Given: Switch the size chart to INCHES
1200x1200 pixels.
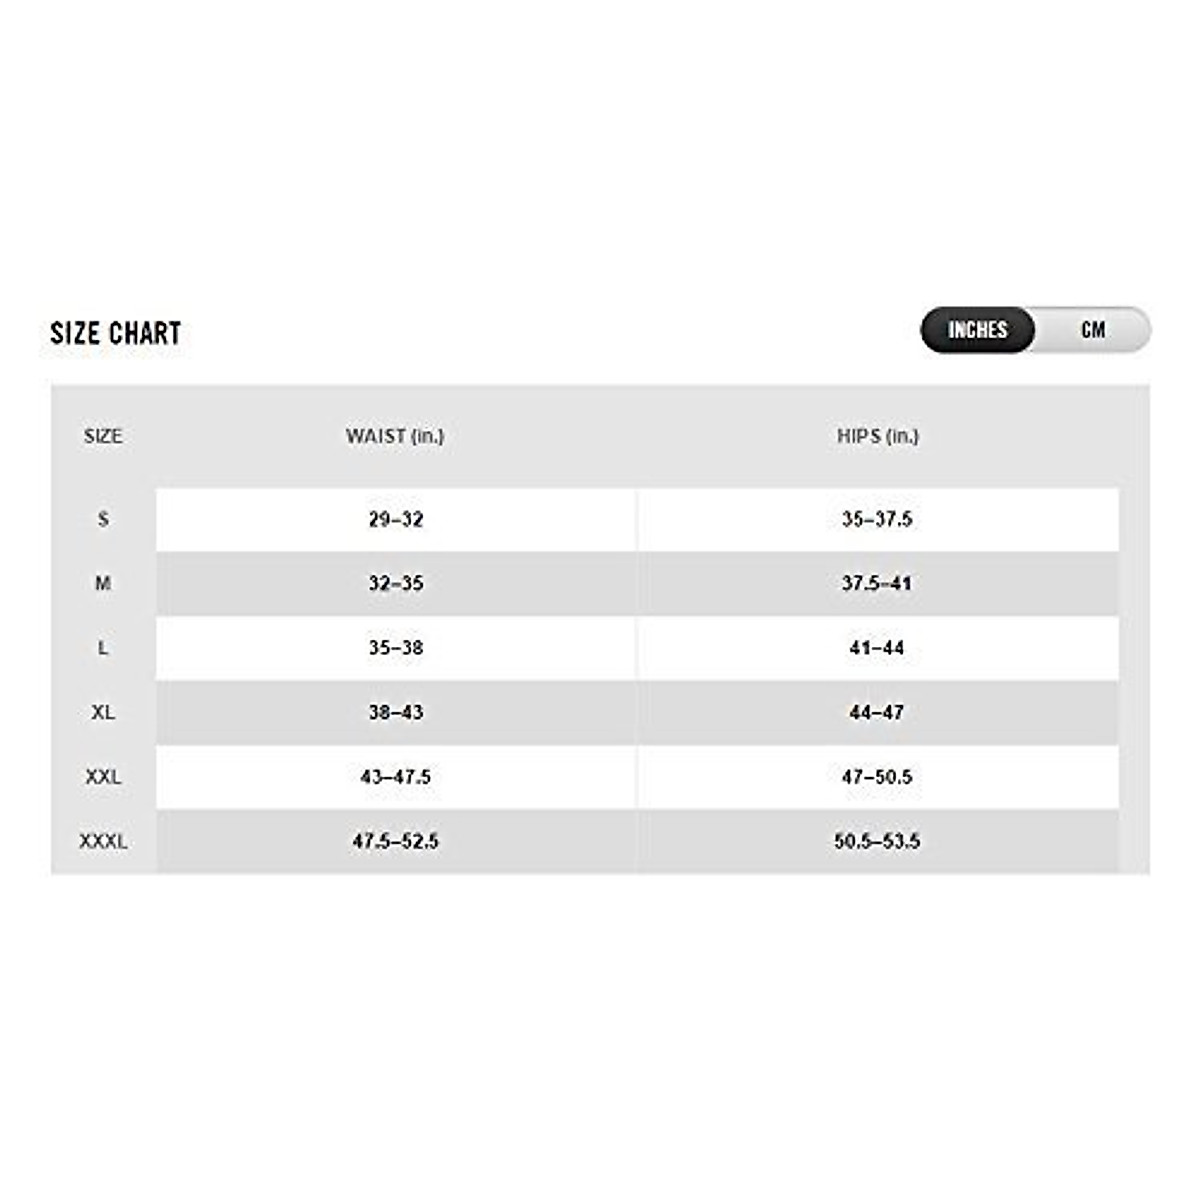Looking at the screenshot, I should pyautogui.click(x=977, y=330).
